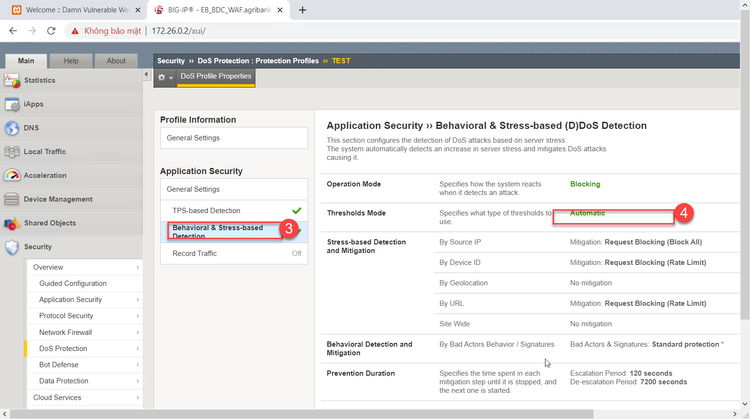750x419 pixels.
Task: Expand the Application Security submenu arrow
Action: 138,300
